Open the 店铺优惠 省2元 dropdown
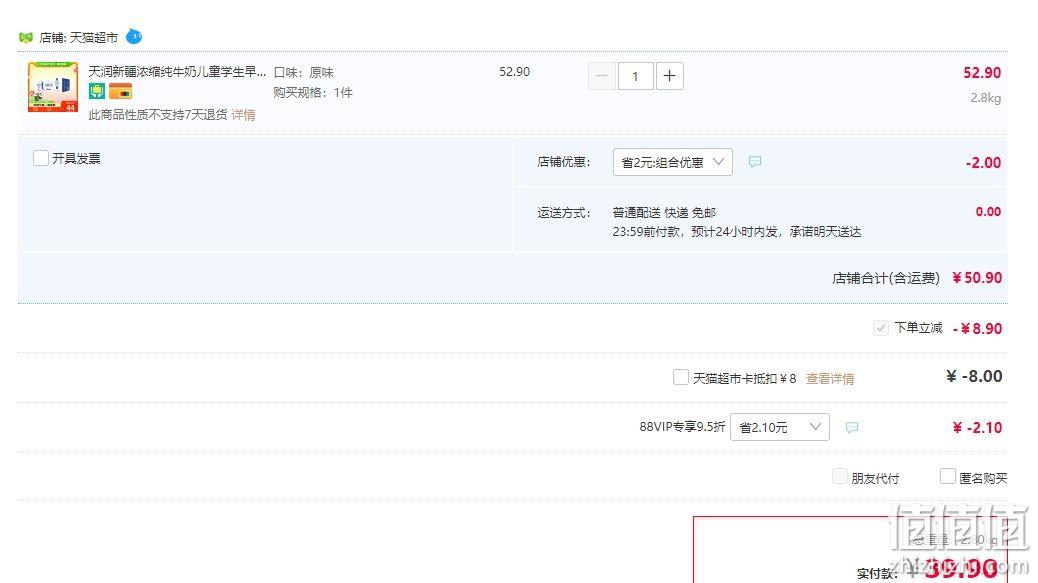Image resolution: width=1038 pixels, height=583 pixels. 673,162
